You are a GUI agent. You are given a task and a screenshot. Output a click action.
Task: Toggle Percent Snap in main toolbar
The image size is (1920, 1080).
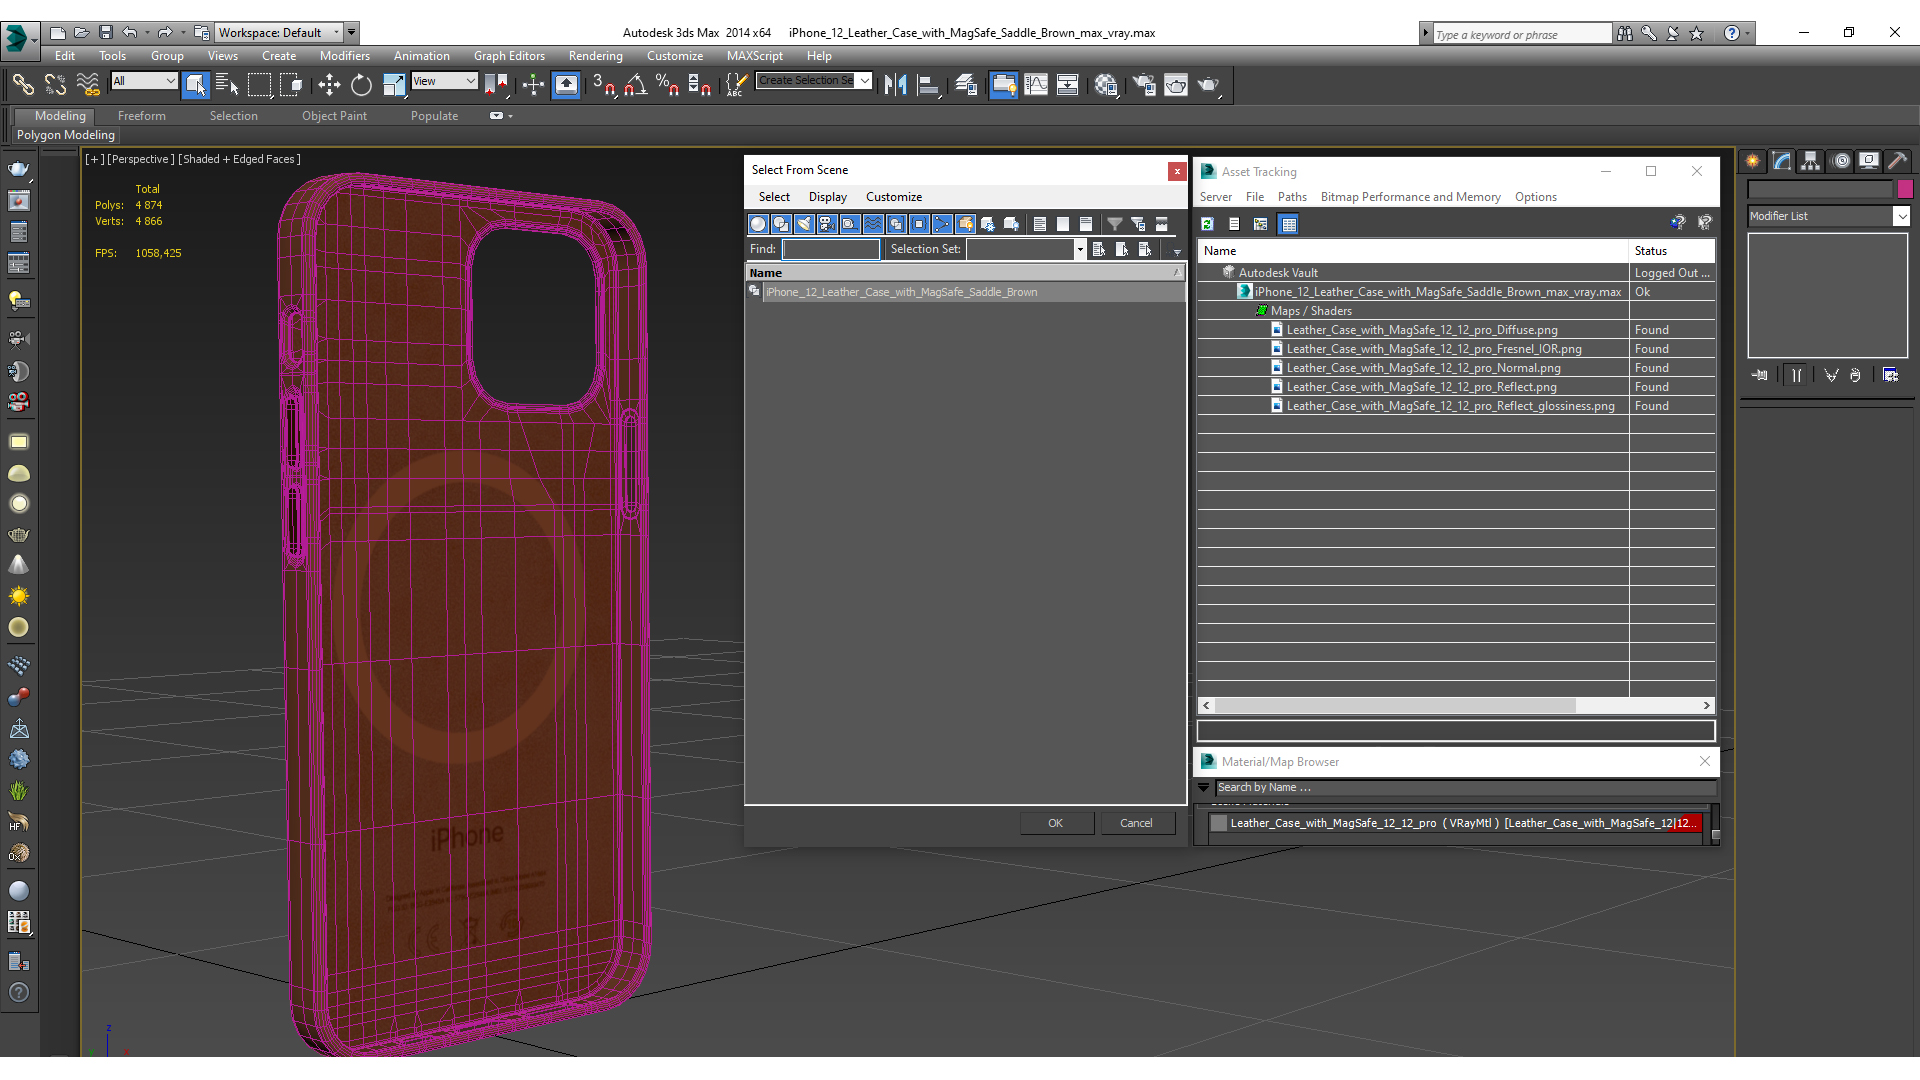[x=667, y=86]
